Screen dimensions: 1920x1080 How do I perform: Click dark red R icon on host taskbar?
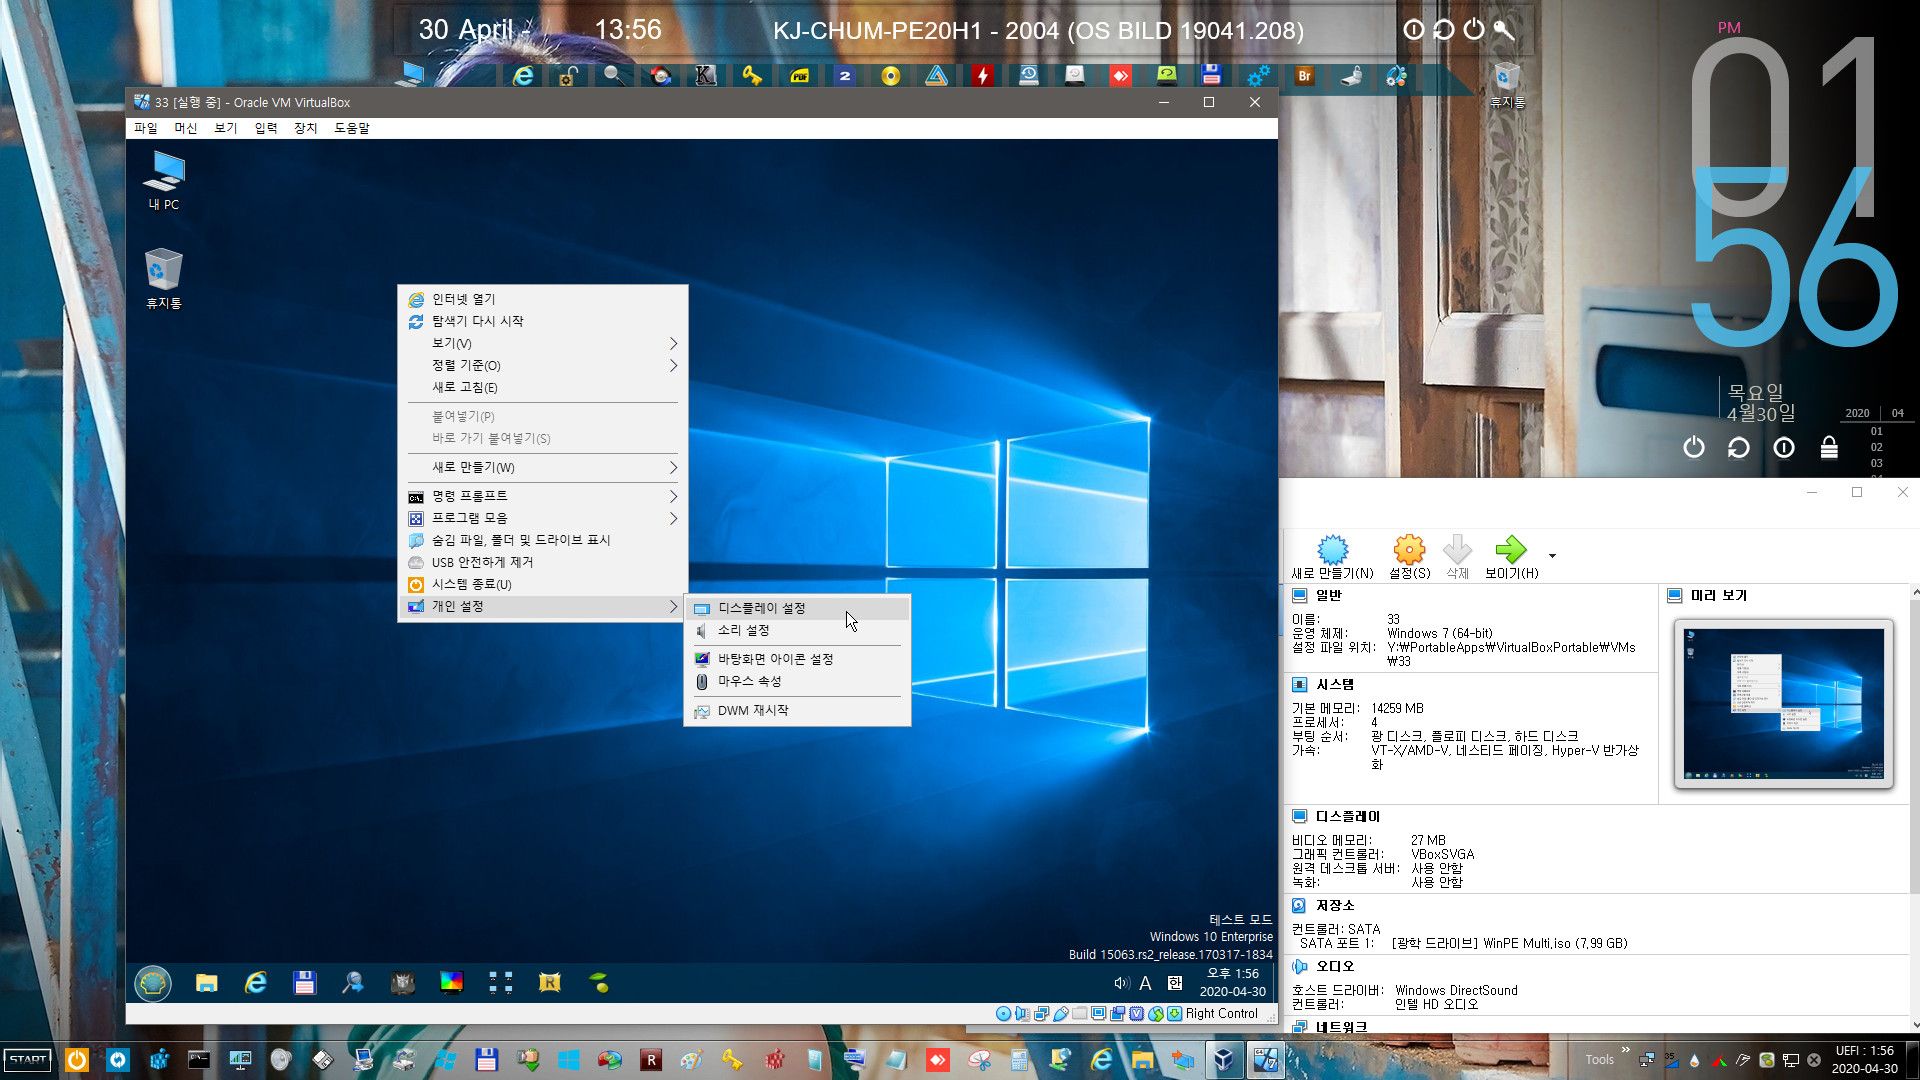(651, 1059)
